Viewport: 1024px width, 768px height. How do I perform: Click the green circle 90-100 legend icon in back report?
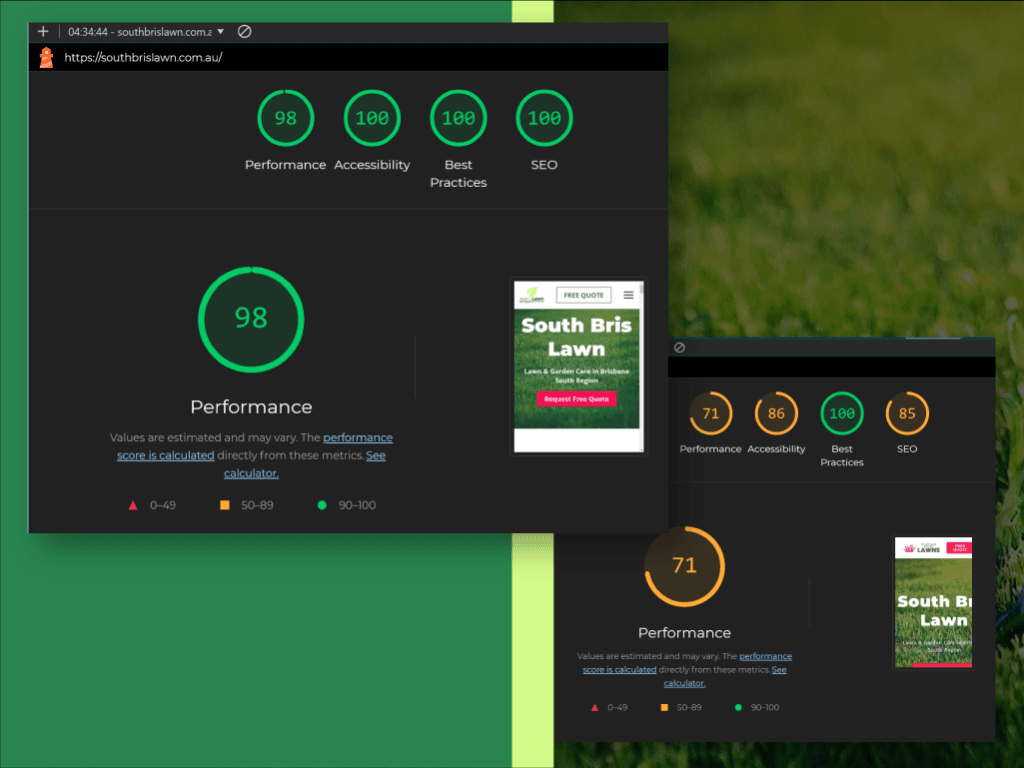(x=738, y=707)
